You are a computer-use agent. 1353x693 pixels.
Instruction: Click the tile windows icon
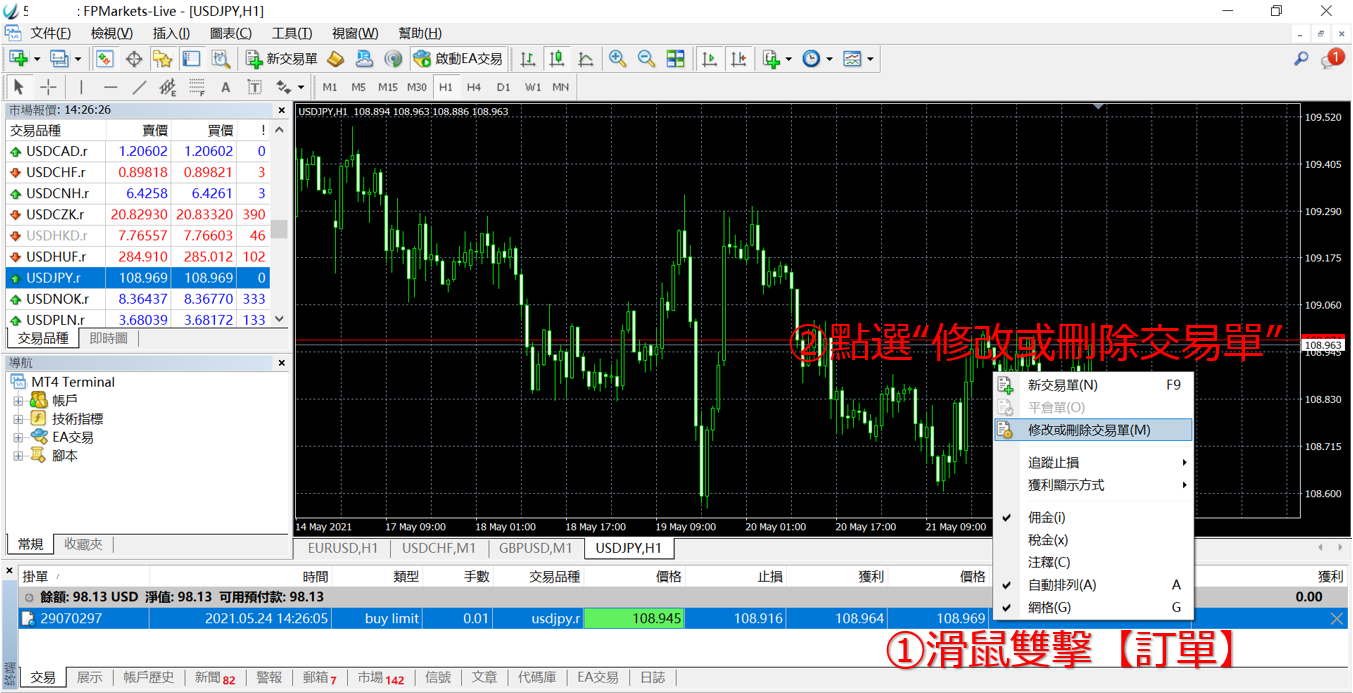point(676,59)
